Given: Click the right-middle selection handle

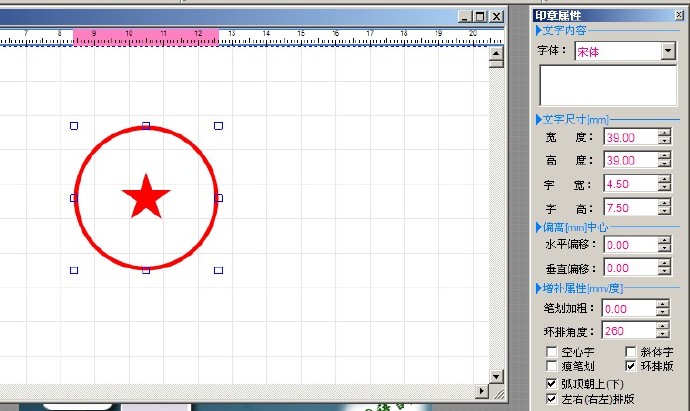Looking at the screenshot, I should click(218, 198).
